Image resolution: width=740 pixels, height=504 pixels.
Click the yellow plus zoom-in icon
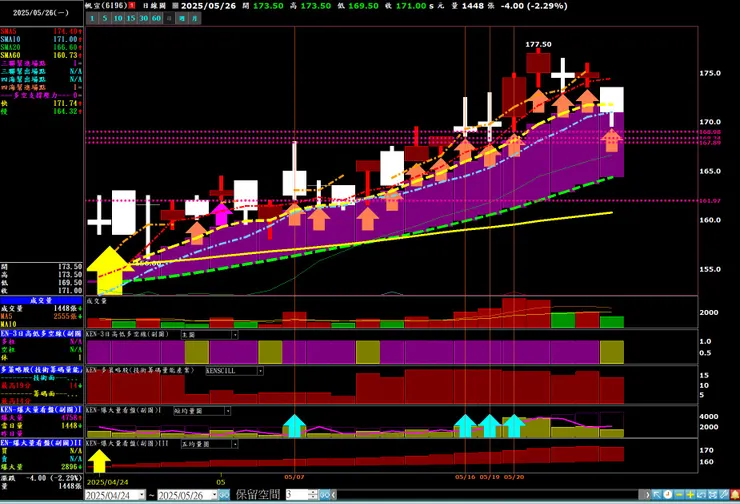tap(690, 495)
